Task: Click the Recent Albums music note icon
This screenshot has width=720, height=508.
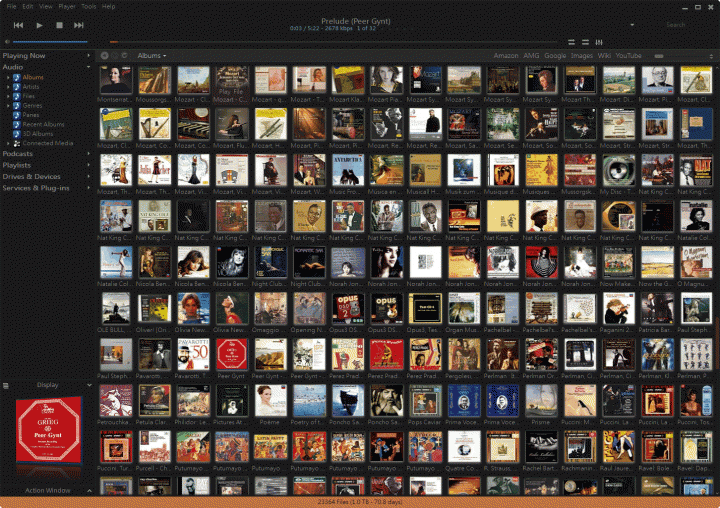Action: click(17, 124)
